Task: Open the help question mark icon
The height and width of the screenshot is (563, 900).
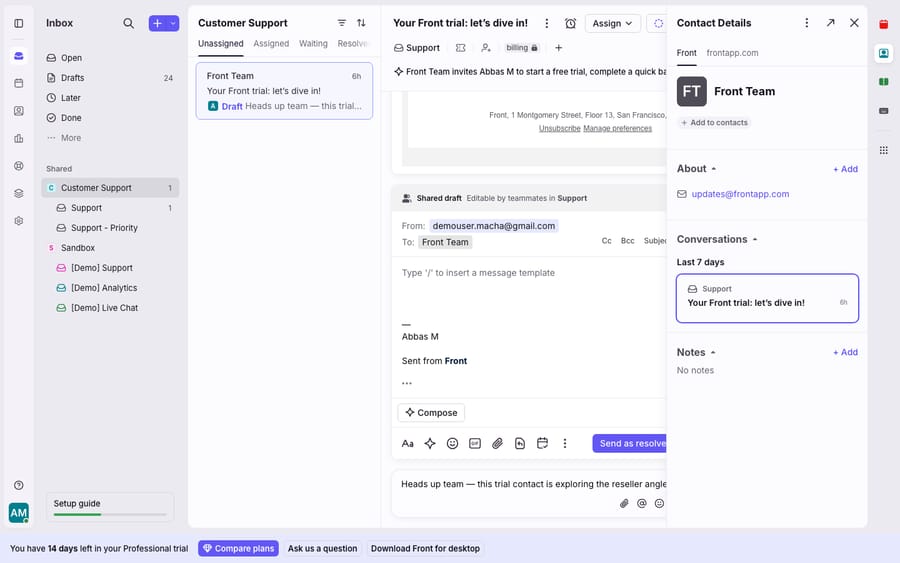Action: (19, 486)
